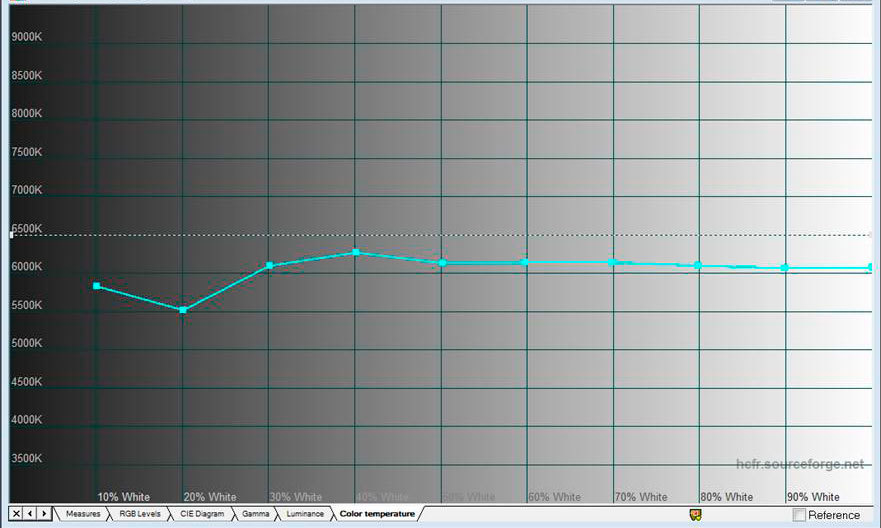Click the 4000K axis label
Viewport: 881px width, 528px height.
click(x=26, y=420)
